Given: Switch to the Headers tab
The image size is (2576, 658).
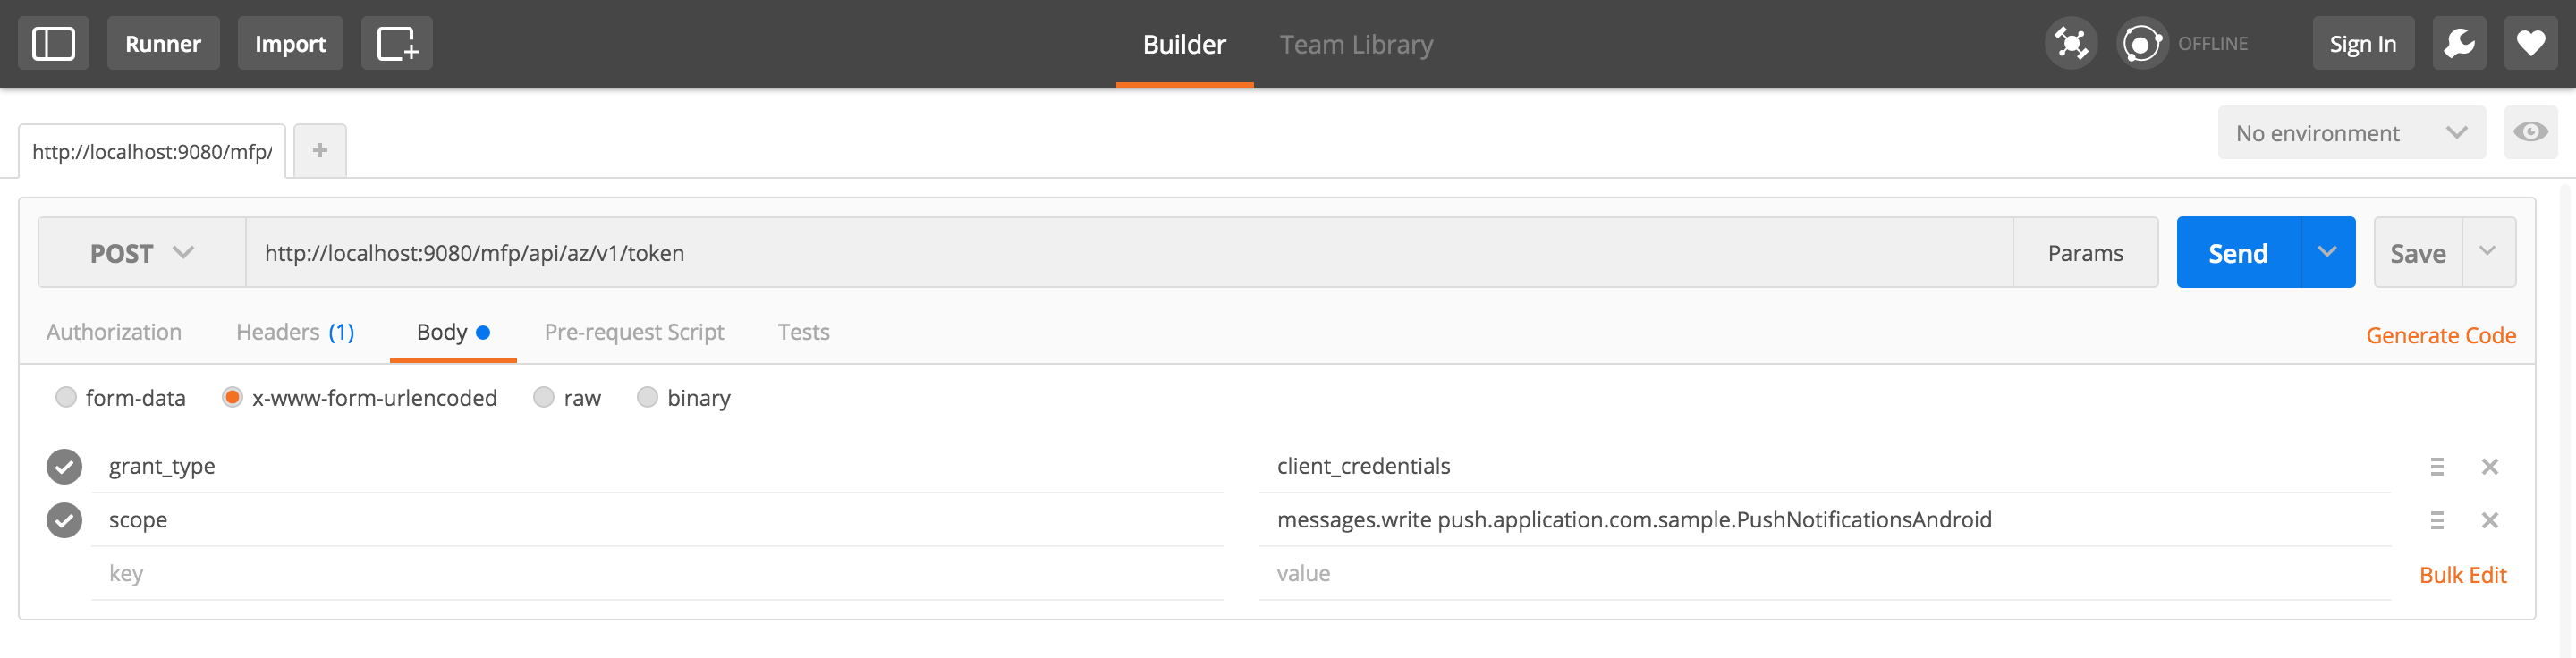Looking at the screenshot, I should pos(295,332).
